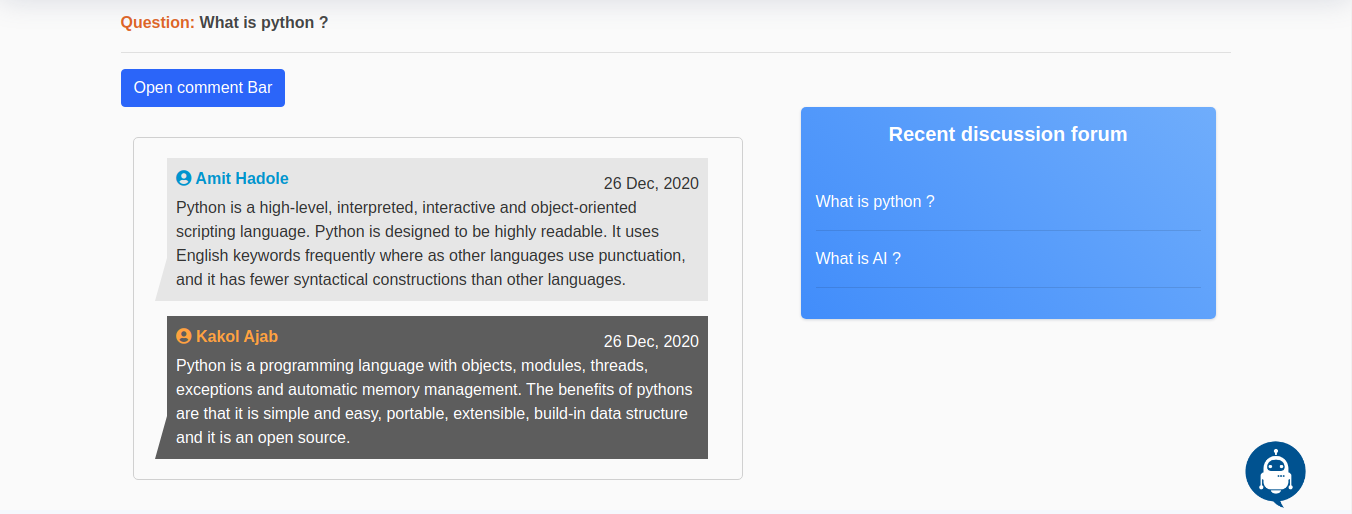Click the divider line below the question title
The width and height of the screenshot is (1352, 514).
coord(676,52)
